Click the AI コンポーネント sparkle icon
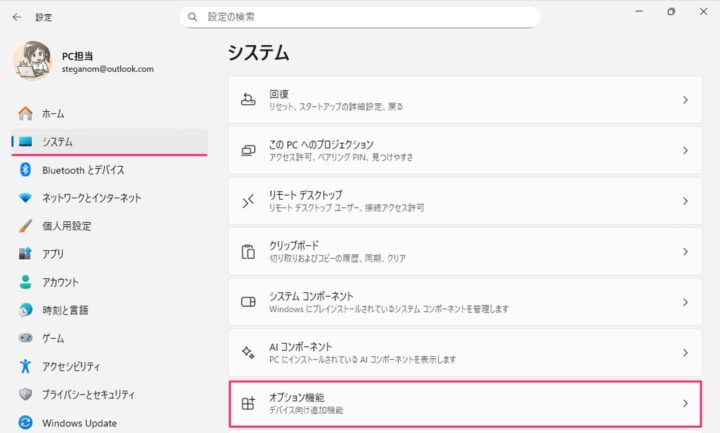Viewport: 720px width, 433px height. coord(248,353)
